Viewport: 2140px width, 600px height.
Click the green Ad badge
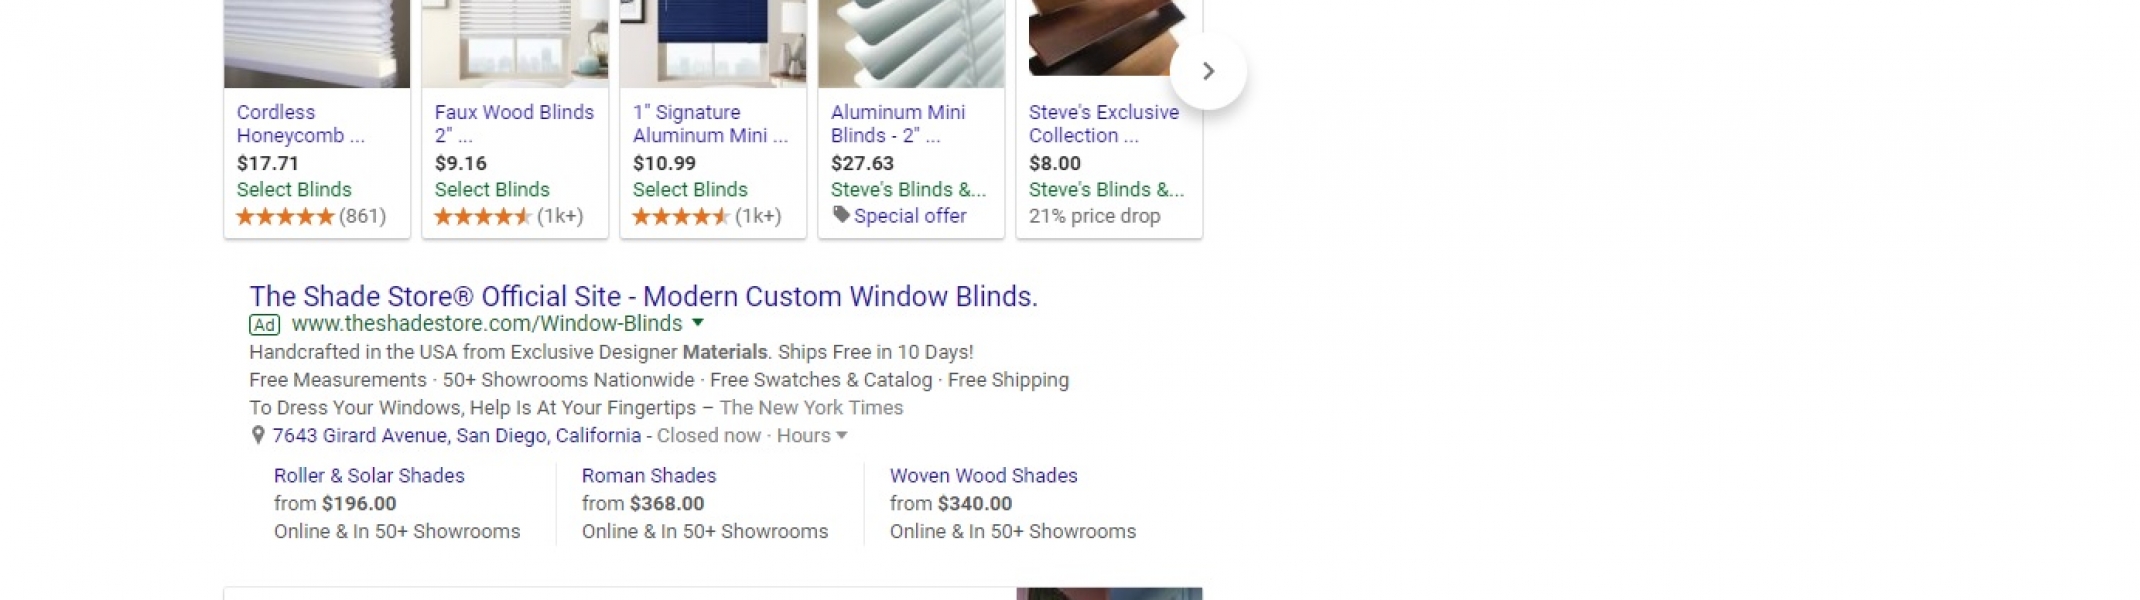pos(264,324)
